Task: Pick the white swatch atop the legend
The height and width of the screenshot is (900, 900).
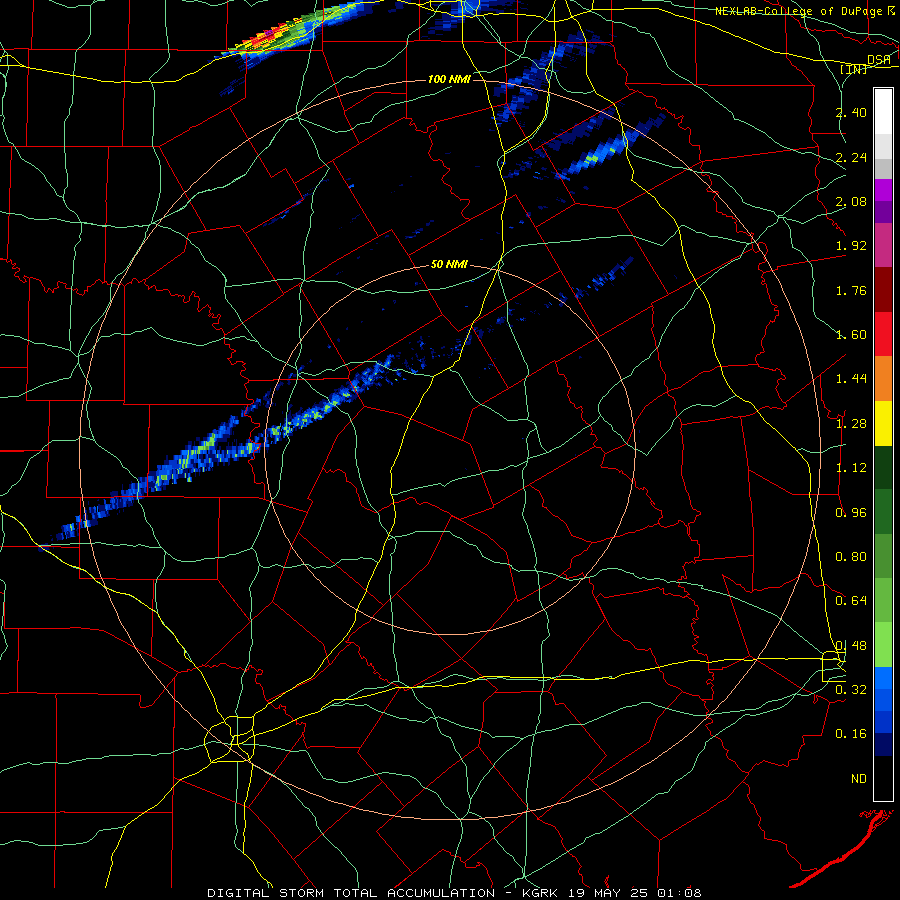Action: pos(883,111)
